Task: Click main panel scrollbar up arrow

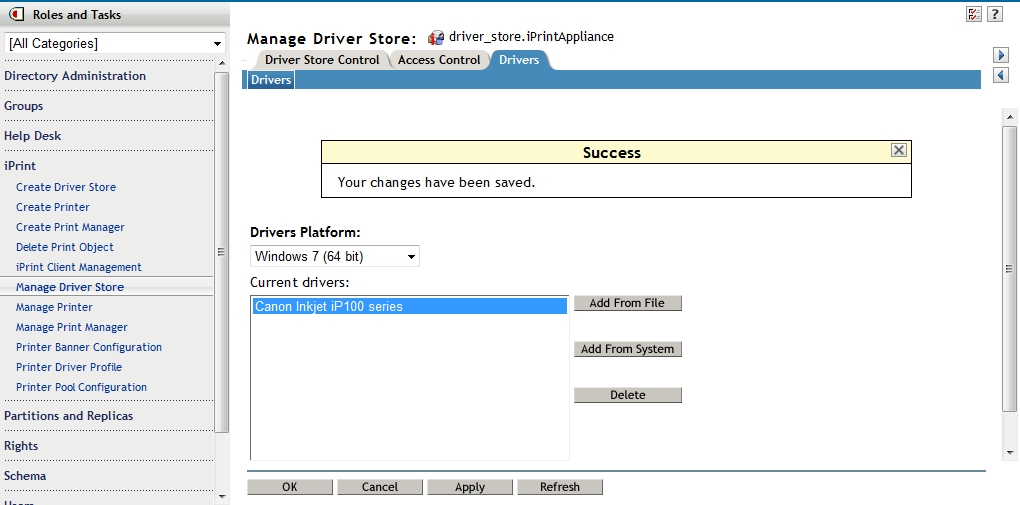Action: click(x=1010, y=117)
